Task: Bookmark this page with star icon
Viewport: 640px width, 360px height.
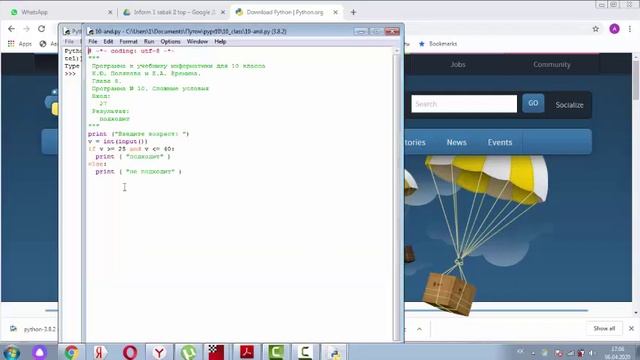Action: pos(596,29)
